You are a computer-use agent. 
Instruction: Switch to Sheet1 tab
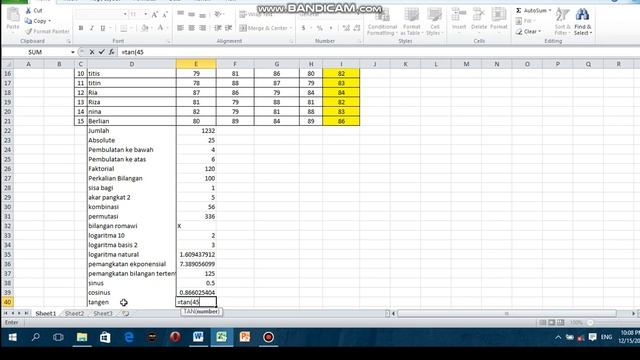45,313
